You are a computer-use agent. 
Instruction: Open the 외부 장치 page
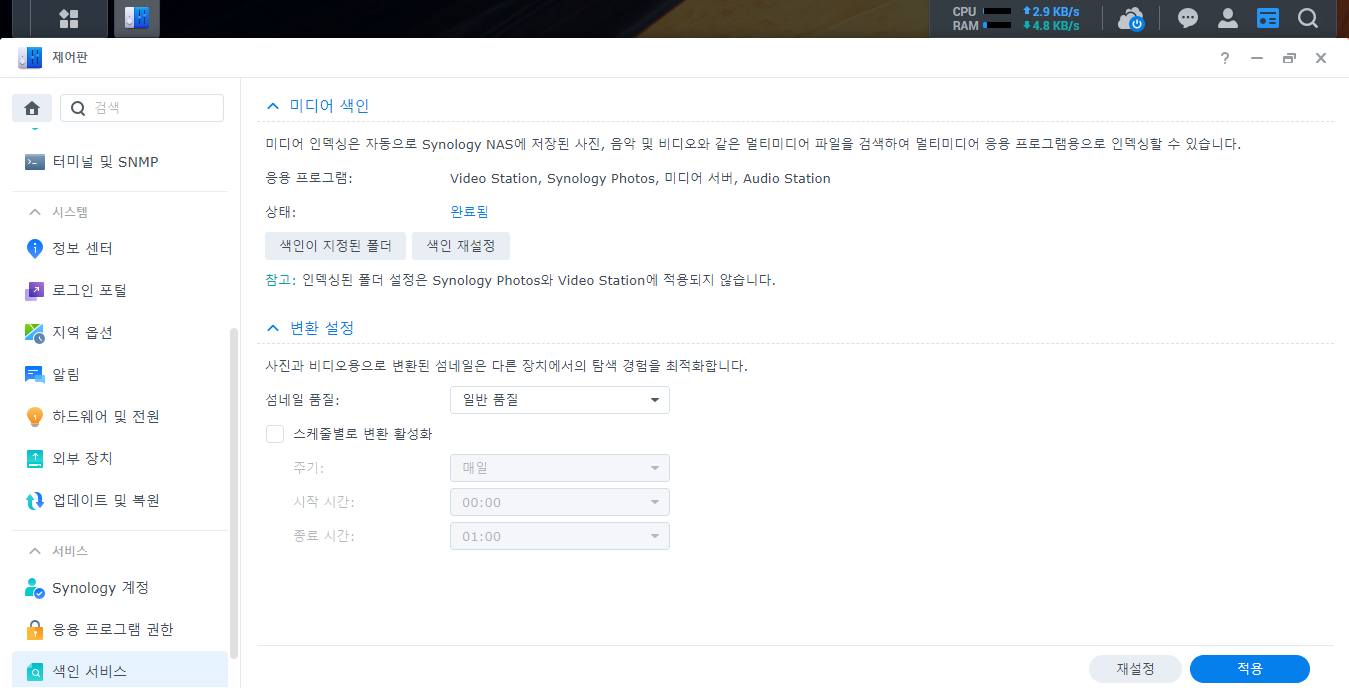click(120, 458)
